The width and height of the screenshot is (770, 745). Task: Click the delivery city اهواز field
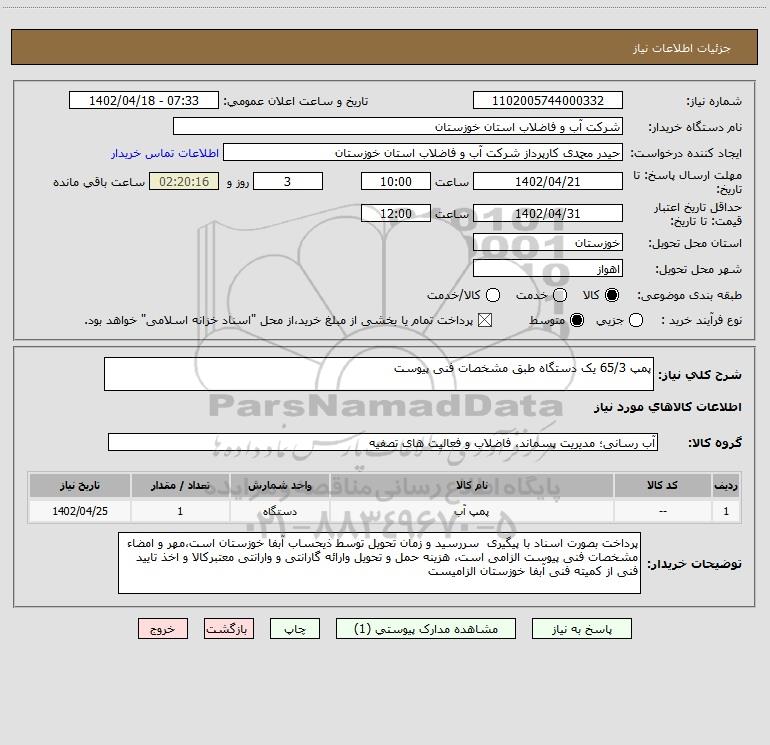click(548, 268)
